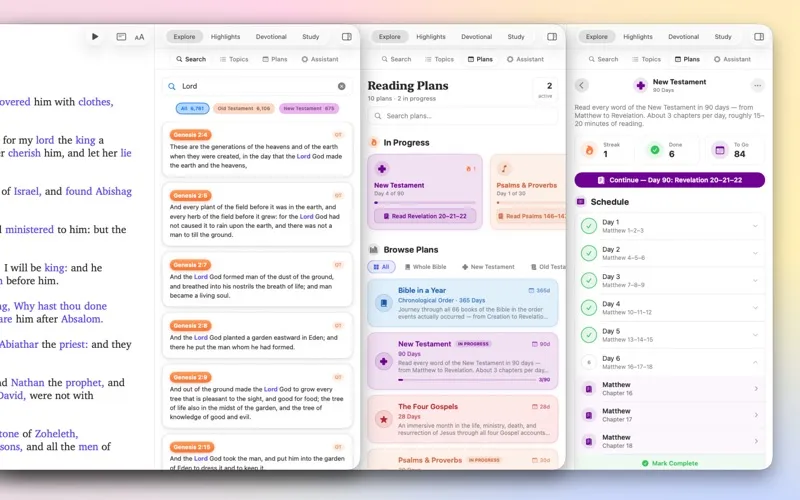800x500 pixels.
Task: Open Matthew Chapter 16 via its right chevron
Action: point(756,389)
